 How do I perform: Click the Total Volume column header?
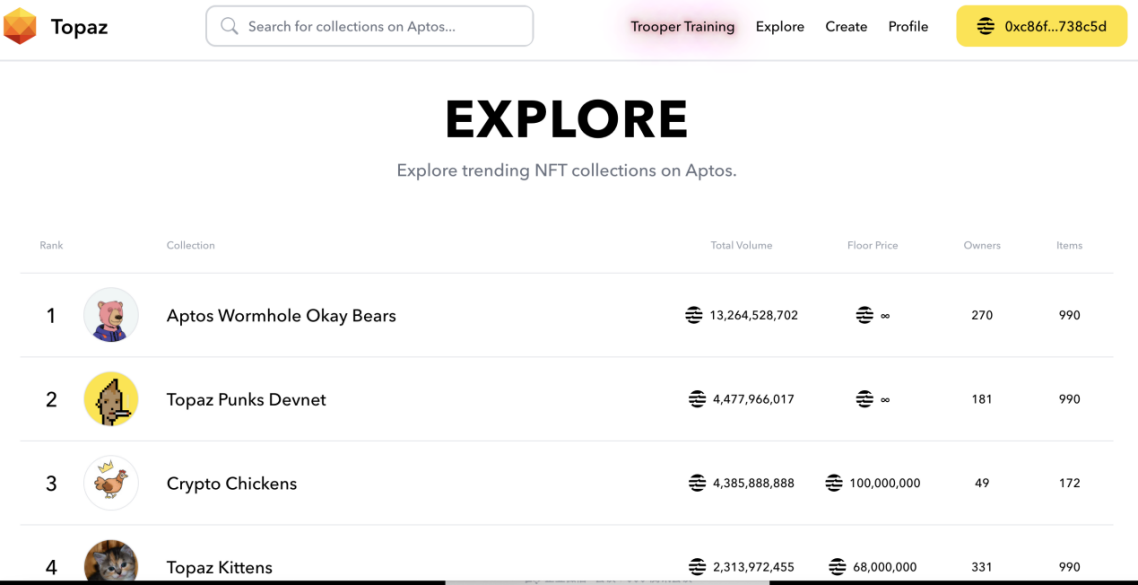pos(742,245)
